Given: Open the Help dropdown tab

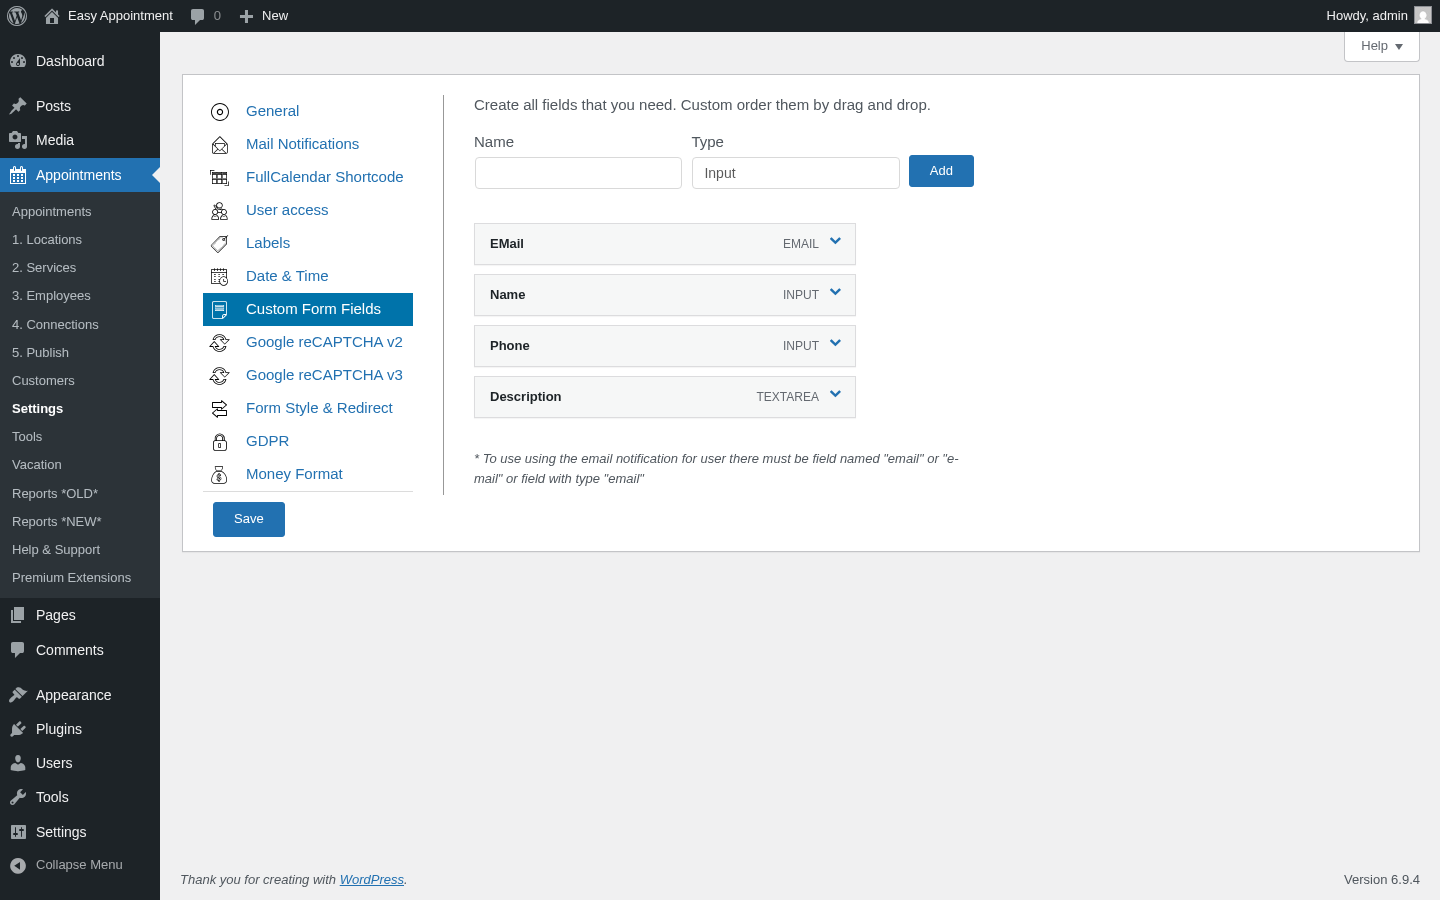Looking at the screenshot, I should pyautogui.click(x=1382, y=46).
